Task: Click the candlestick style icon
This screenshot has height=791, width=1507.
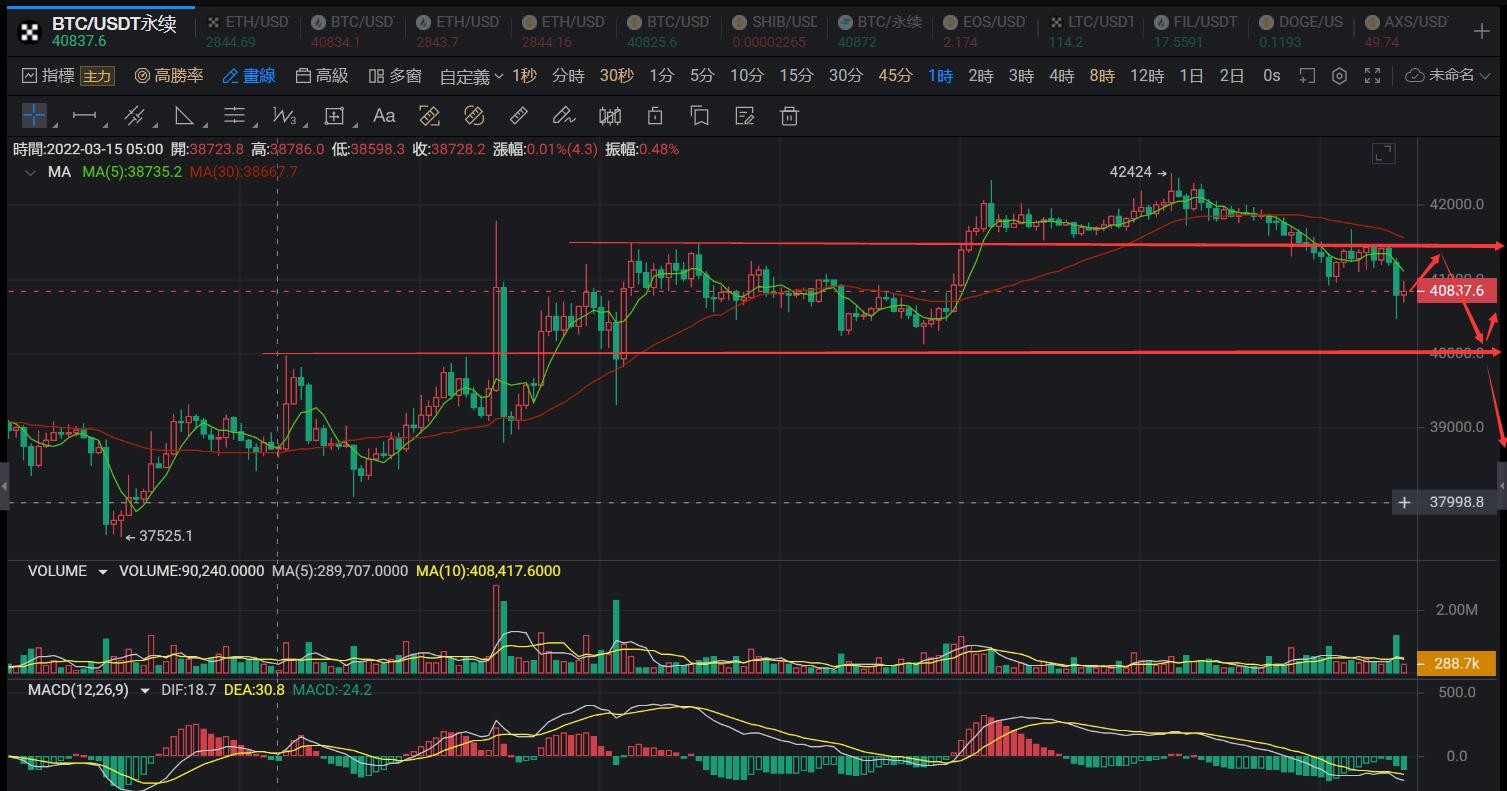Action: pos(610,116)
